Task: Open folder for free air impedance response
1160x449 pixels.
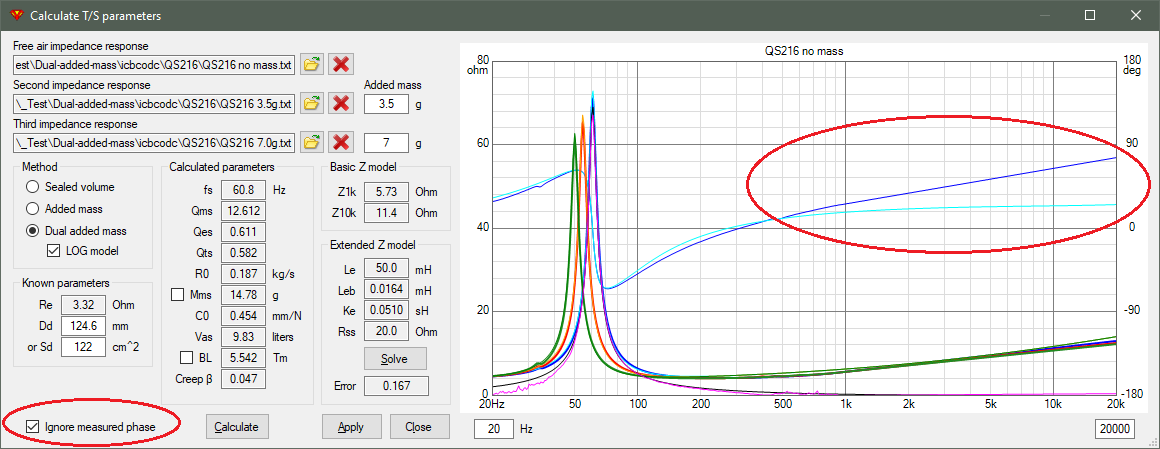Action: [311, 64]
